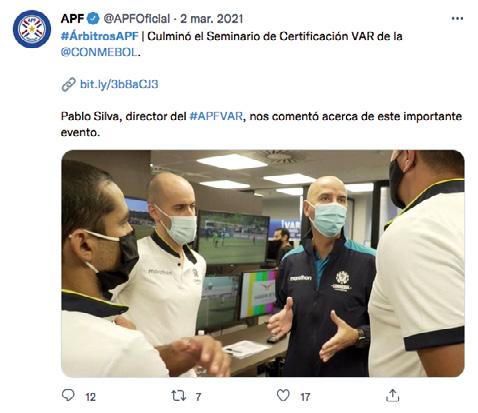The image size is (478, 413).
Task: Click the tweet text about Pablo Silva
Action: (261, 124)
